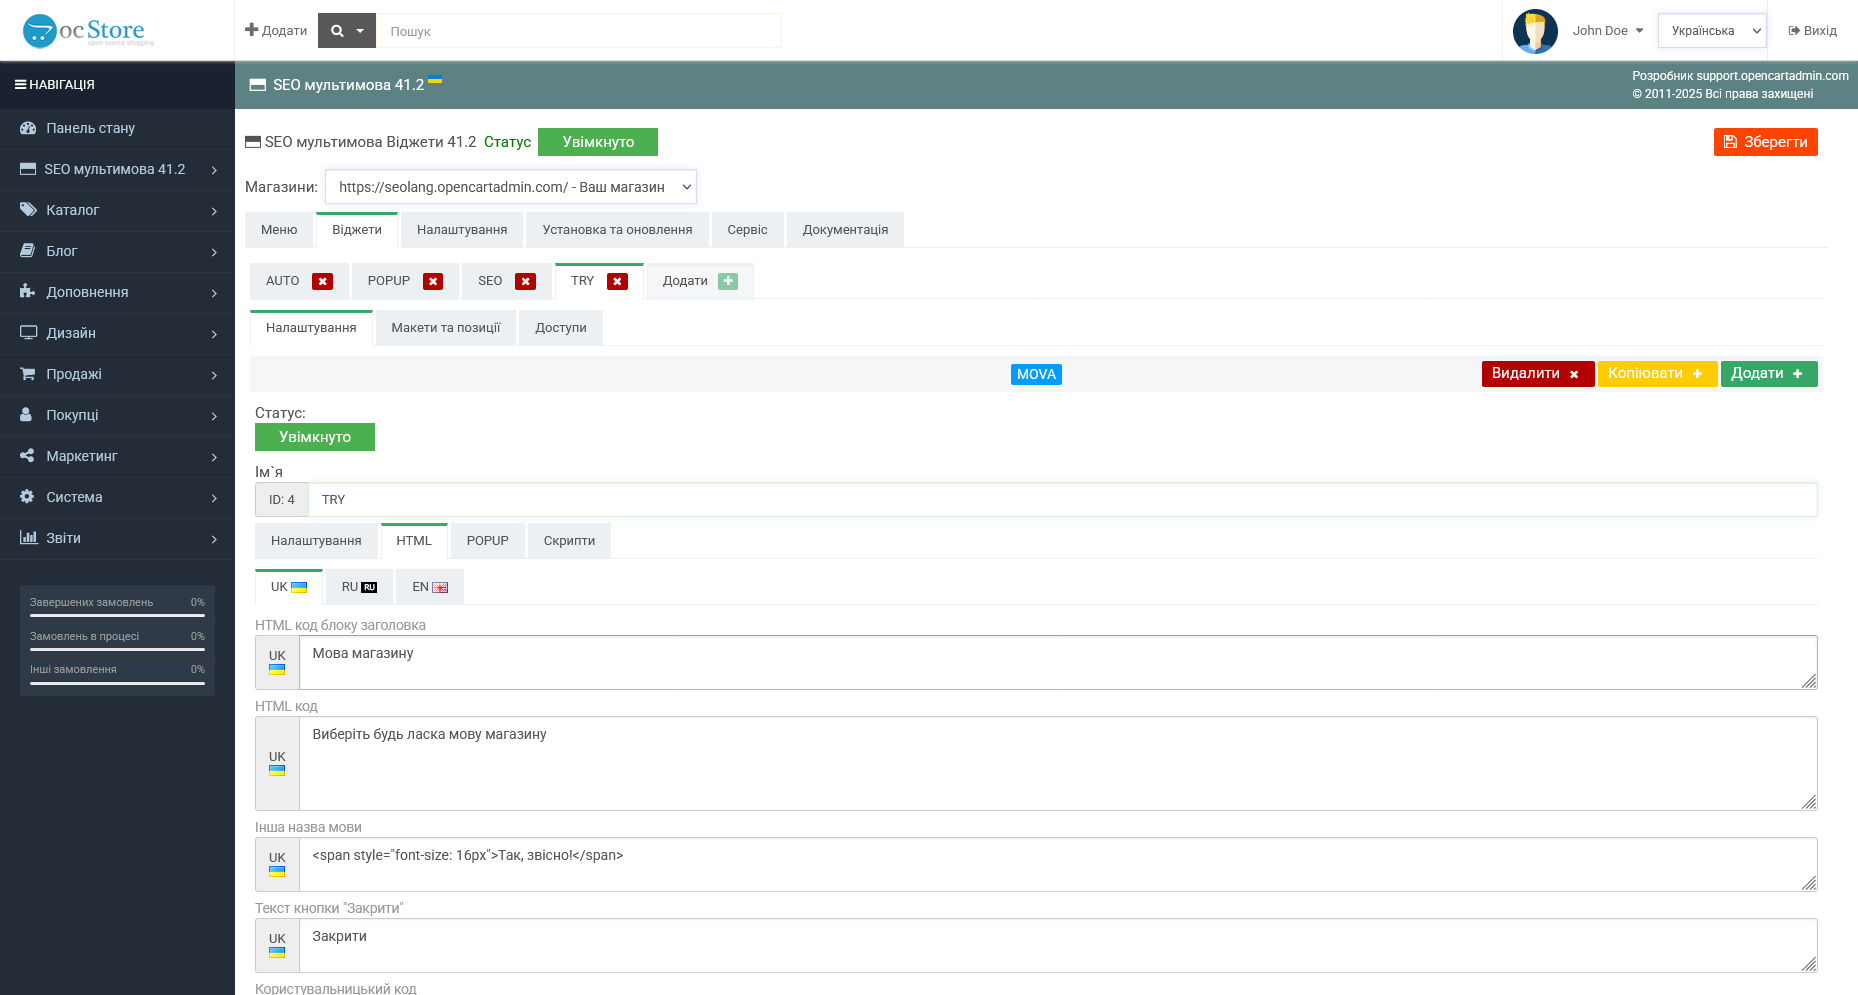Click the Ukrainian flag in UK language tab
Image resolution: width=1858 pixels, height=995 pixels.
(x=299, y=588)
